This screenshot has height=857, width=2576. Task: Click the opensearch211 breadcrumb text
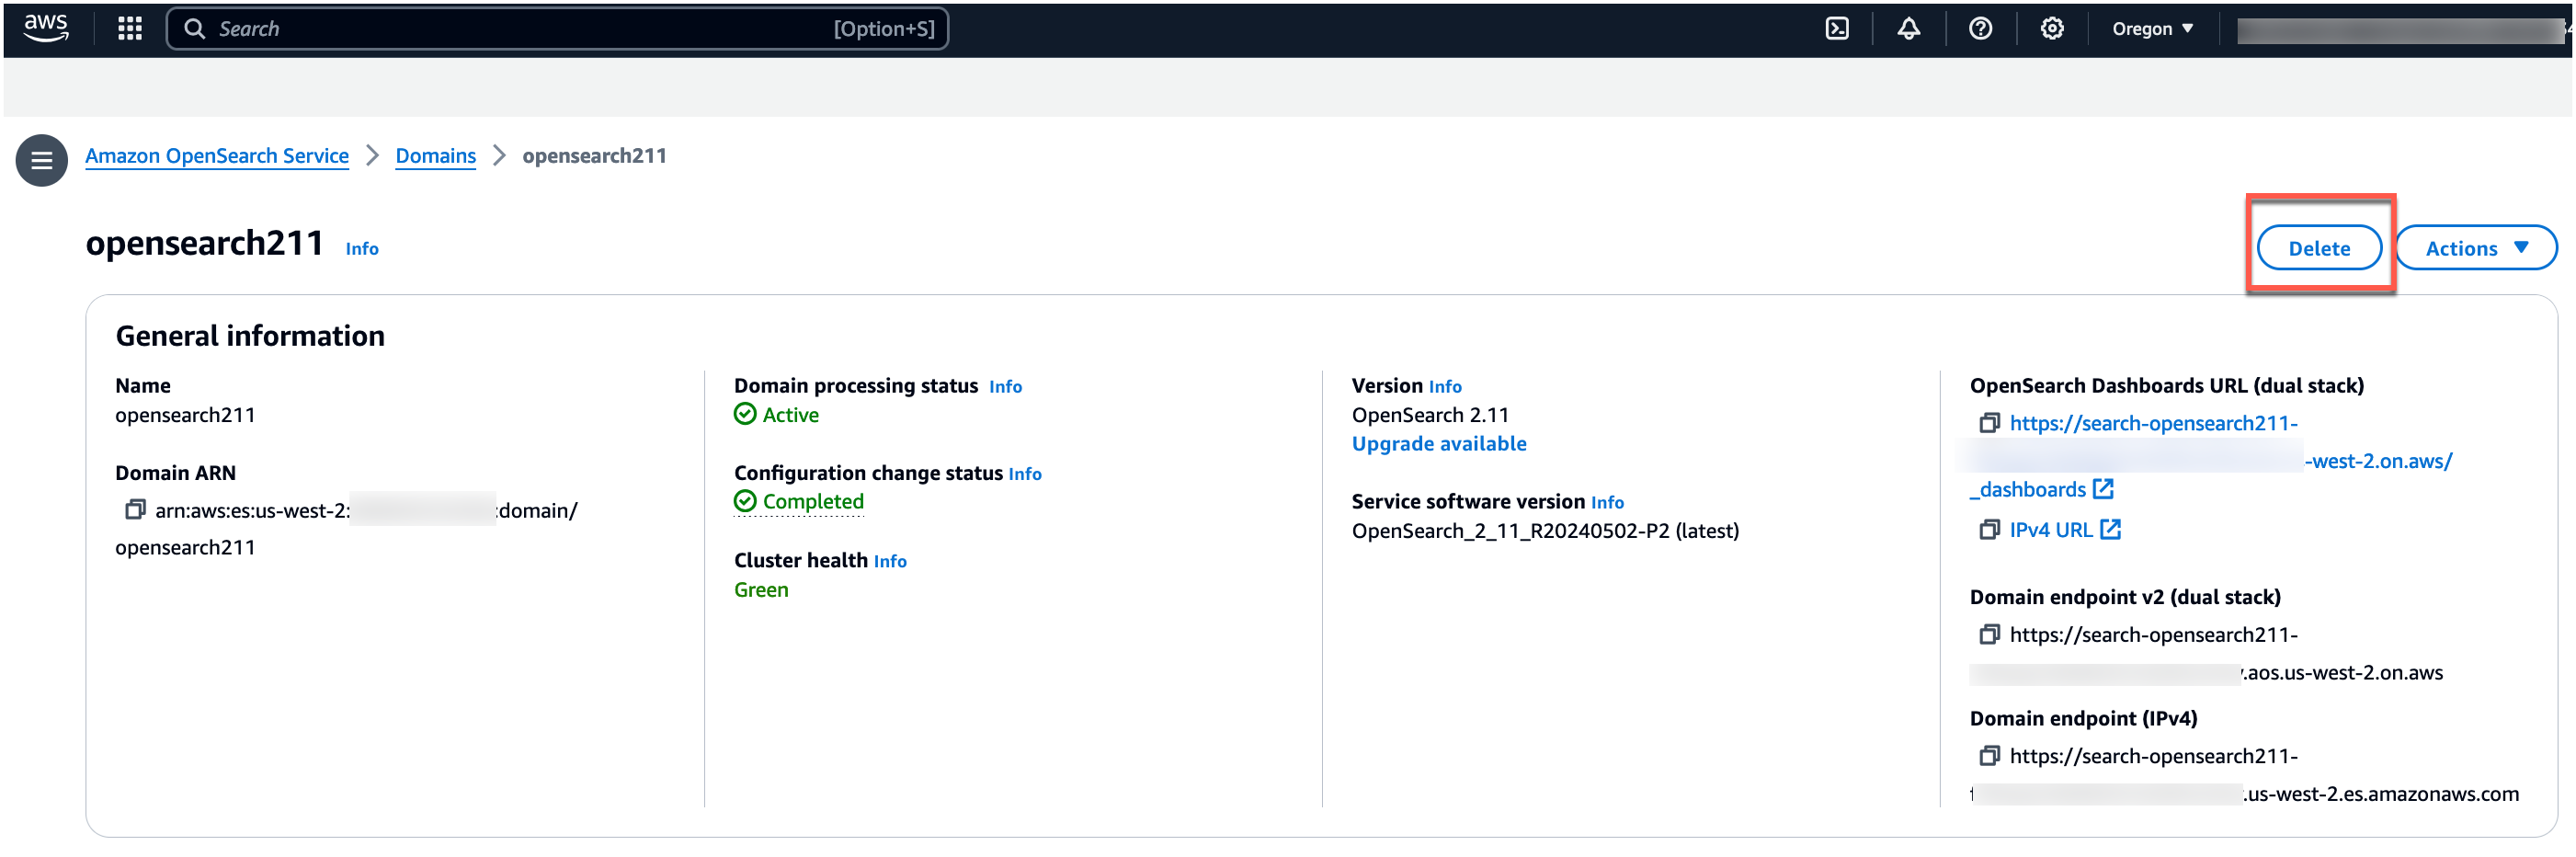pyautogui.click(x=594, y=156)
